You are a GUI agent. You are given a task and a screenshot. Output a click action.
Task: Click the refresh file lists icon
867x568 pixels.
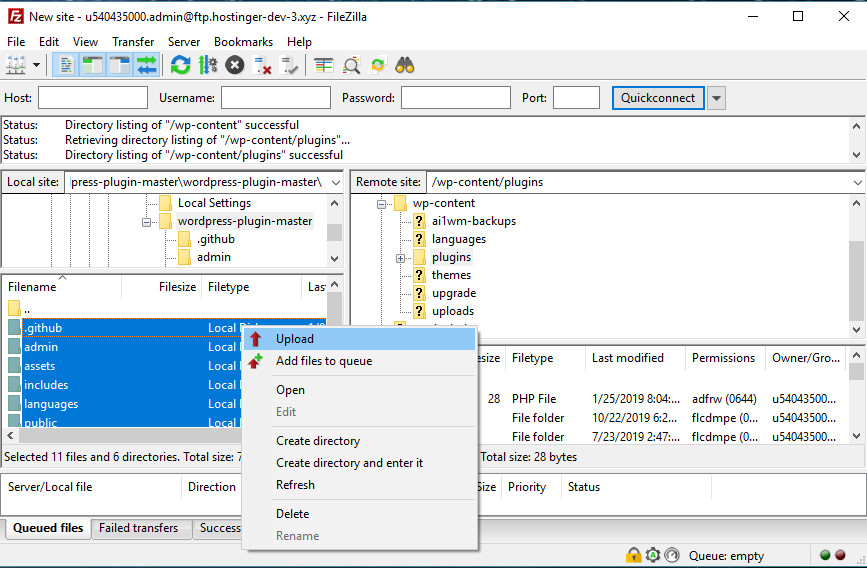click(180, 65)
